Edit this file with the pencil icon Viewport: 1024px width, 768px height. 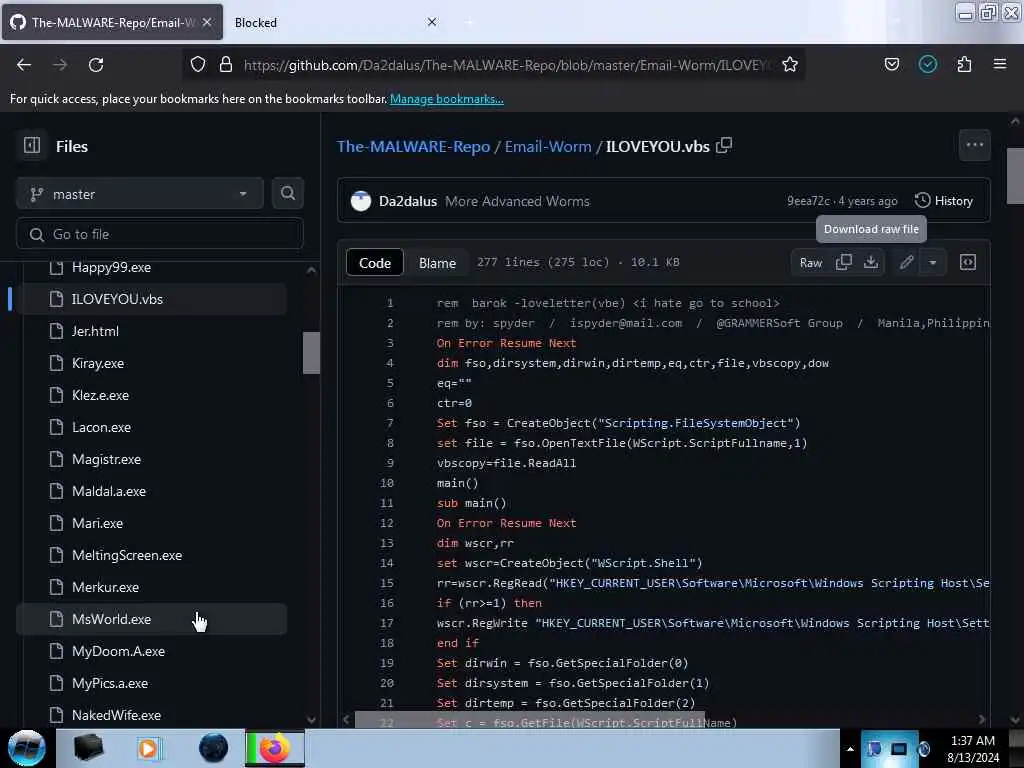[906, 263]
